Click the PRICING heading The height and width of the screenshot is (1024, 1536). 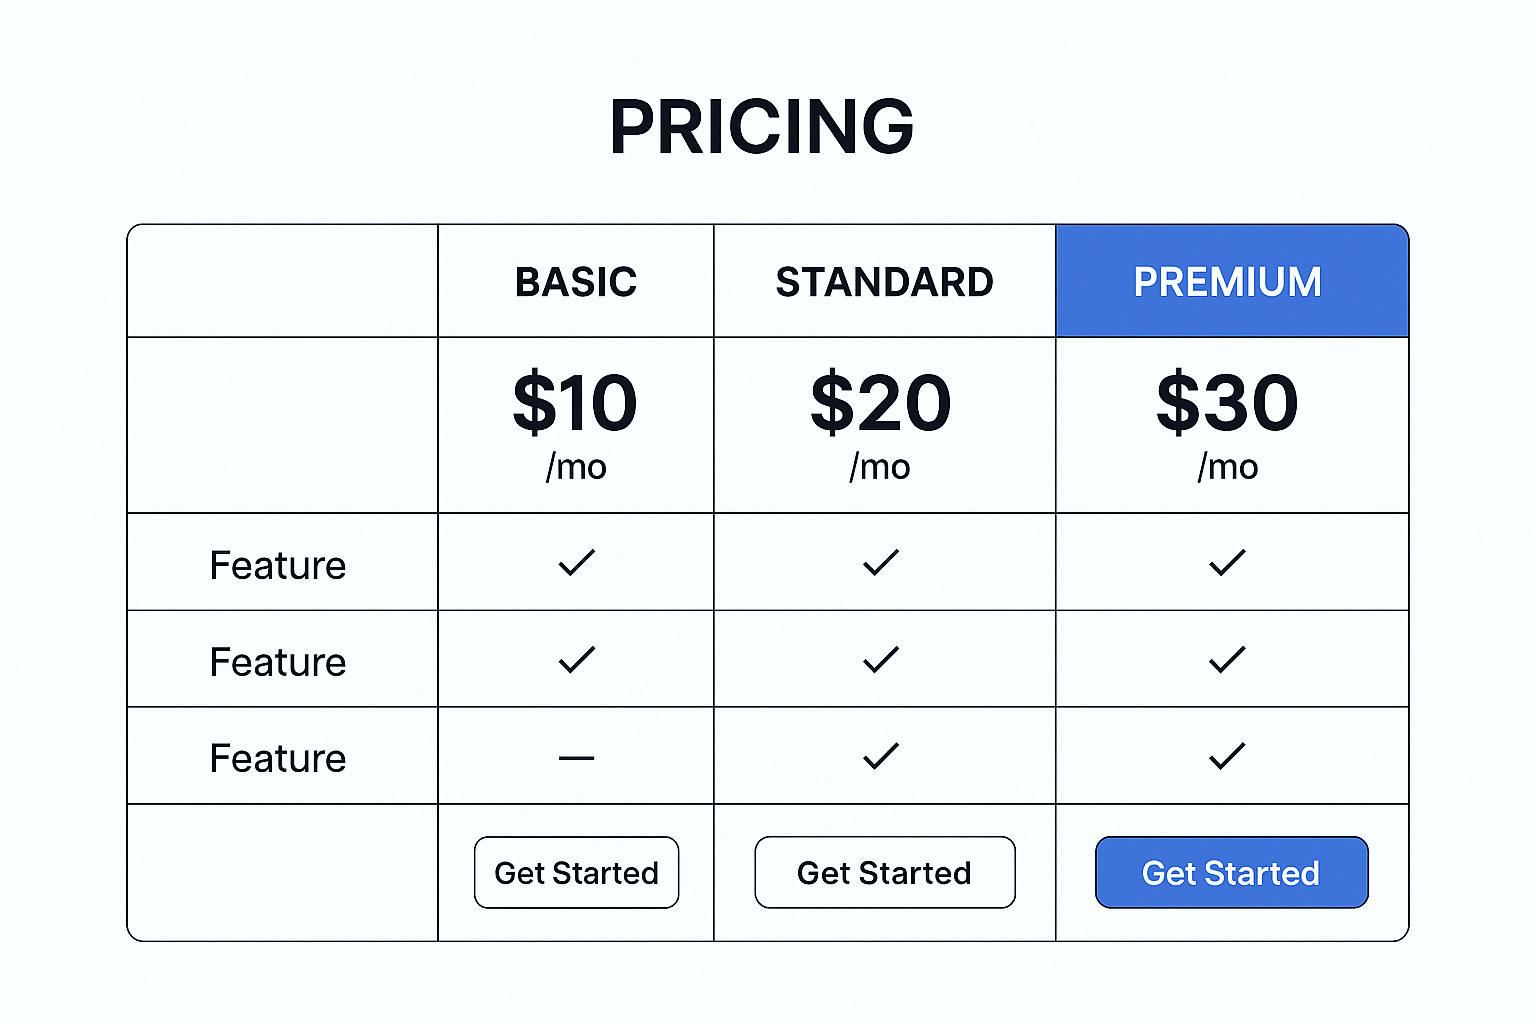[762, 127]
